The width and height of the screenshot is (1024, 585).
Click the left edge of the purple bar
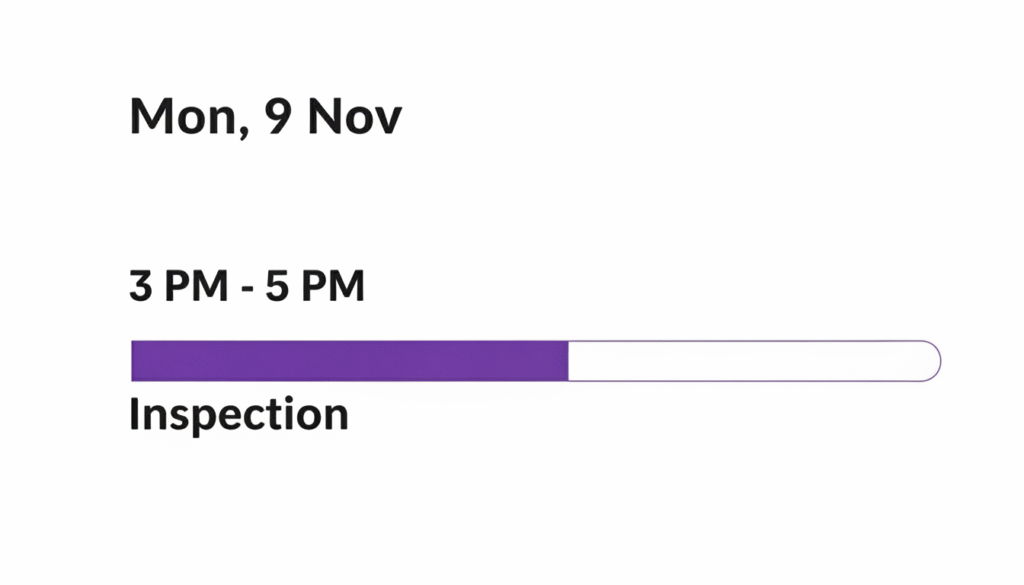point(135,361)
